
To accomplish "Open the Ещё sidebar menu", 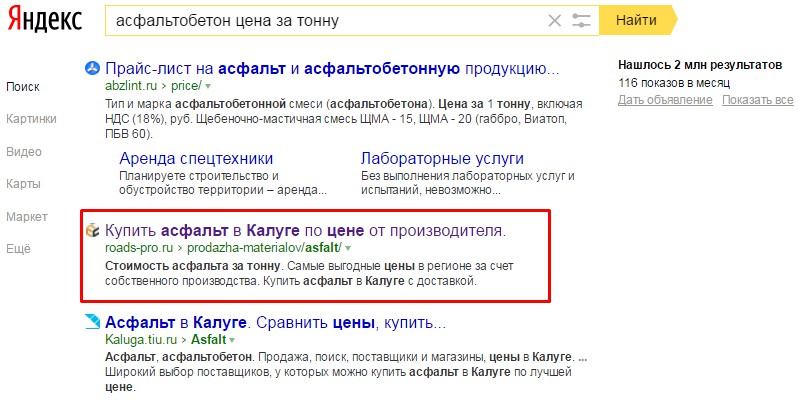I will [19, 249].
